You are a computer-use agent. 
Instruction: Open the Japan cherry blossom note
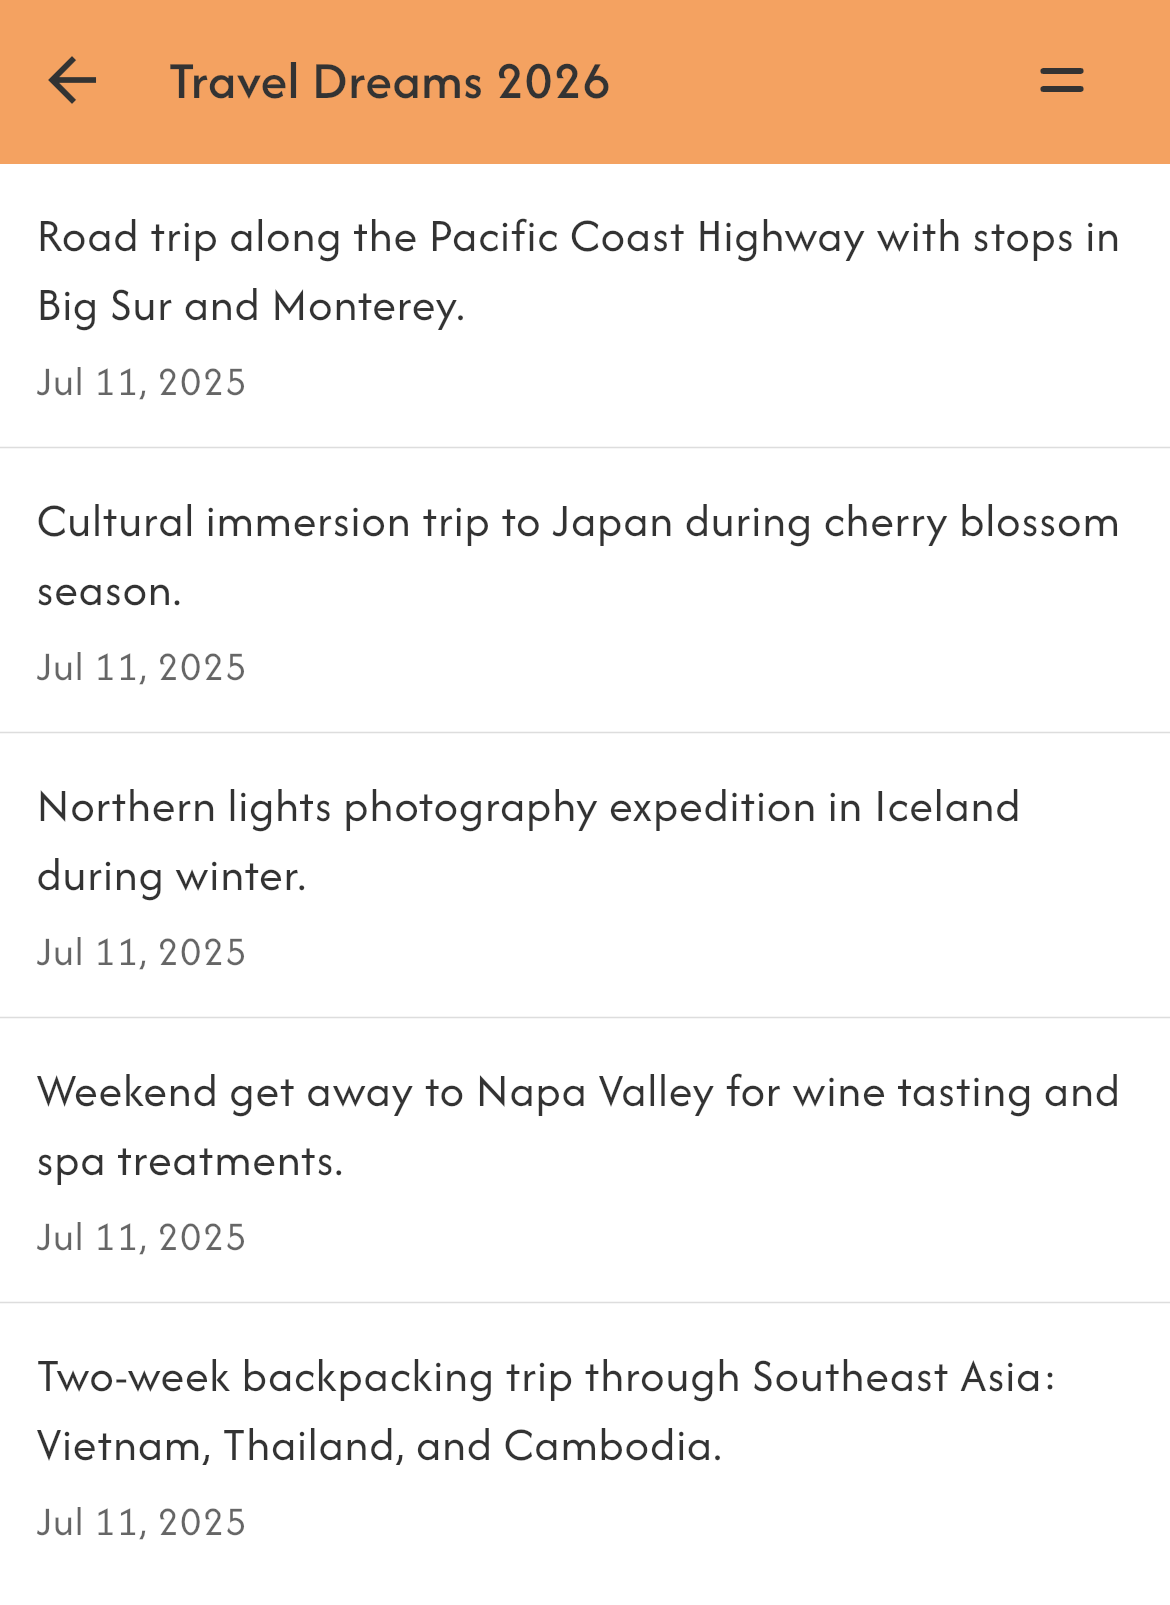click(x=585, y=591)
